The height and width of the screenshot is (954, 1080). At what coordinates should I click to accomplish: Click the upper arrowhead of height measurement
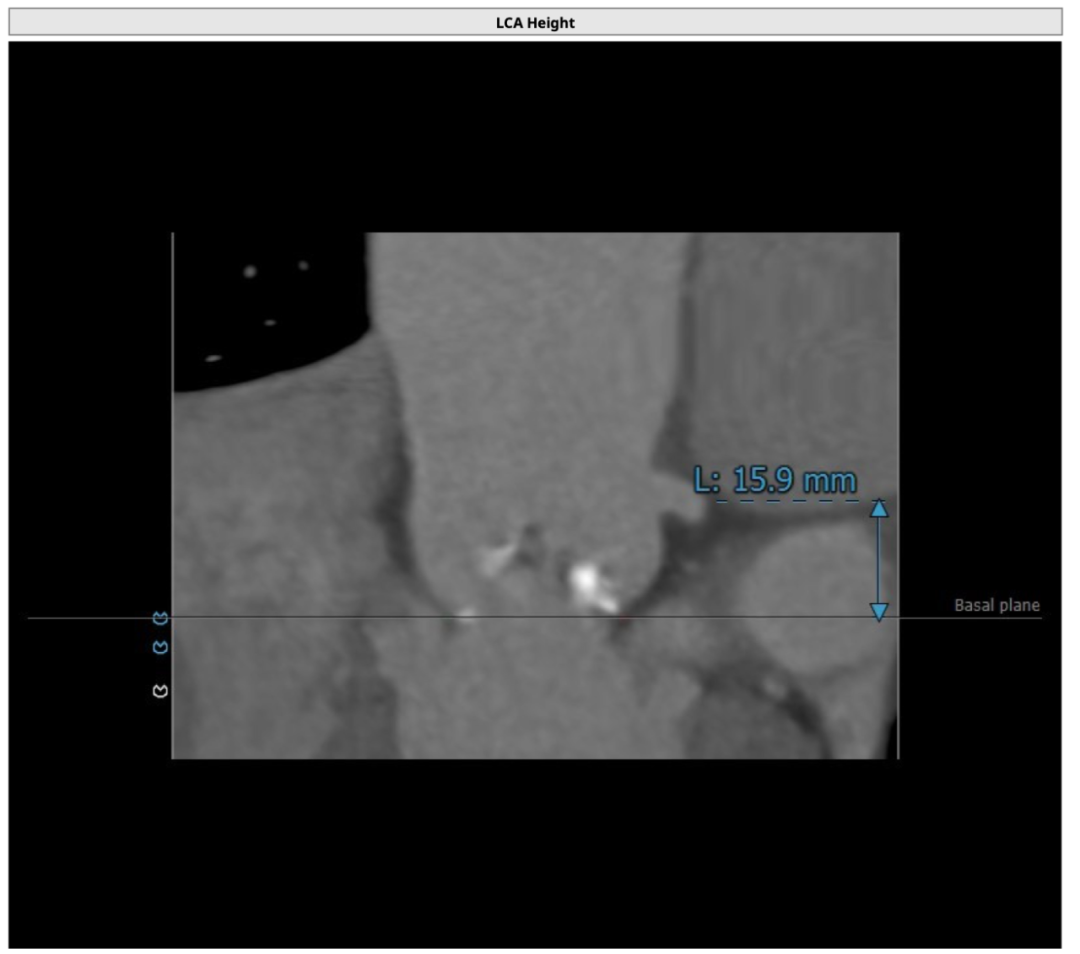878,508
